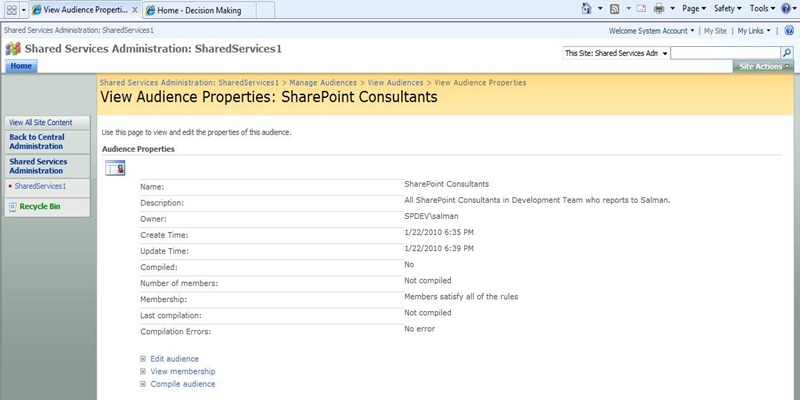Click the RSS feeds toolbar icon
The width and height of the screenshot is (800, 400).
point(615,8)
